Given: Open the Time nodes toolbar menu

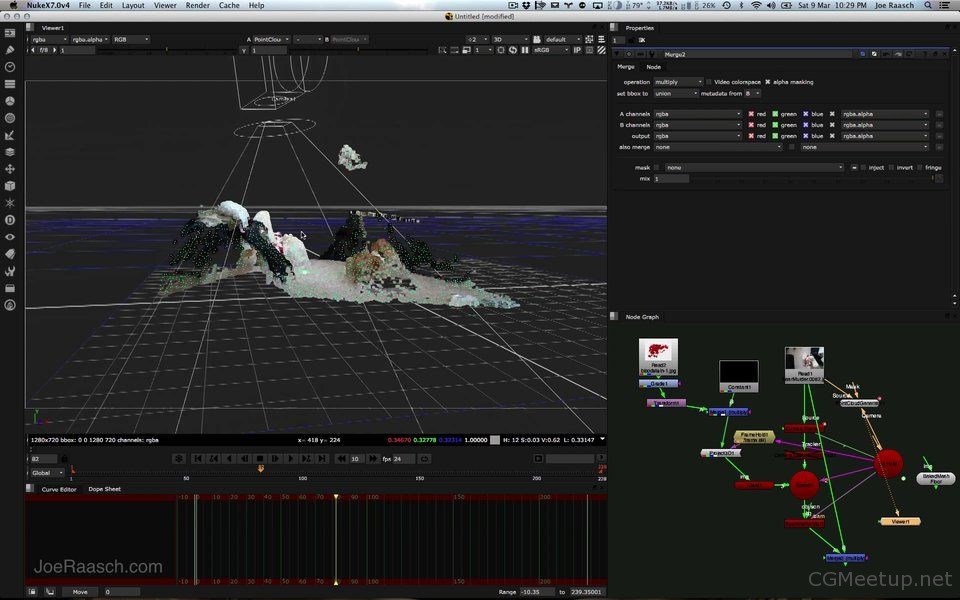Looking at the screenshot, I should (x=10, y=66).
